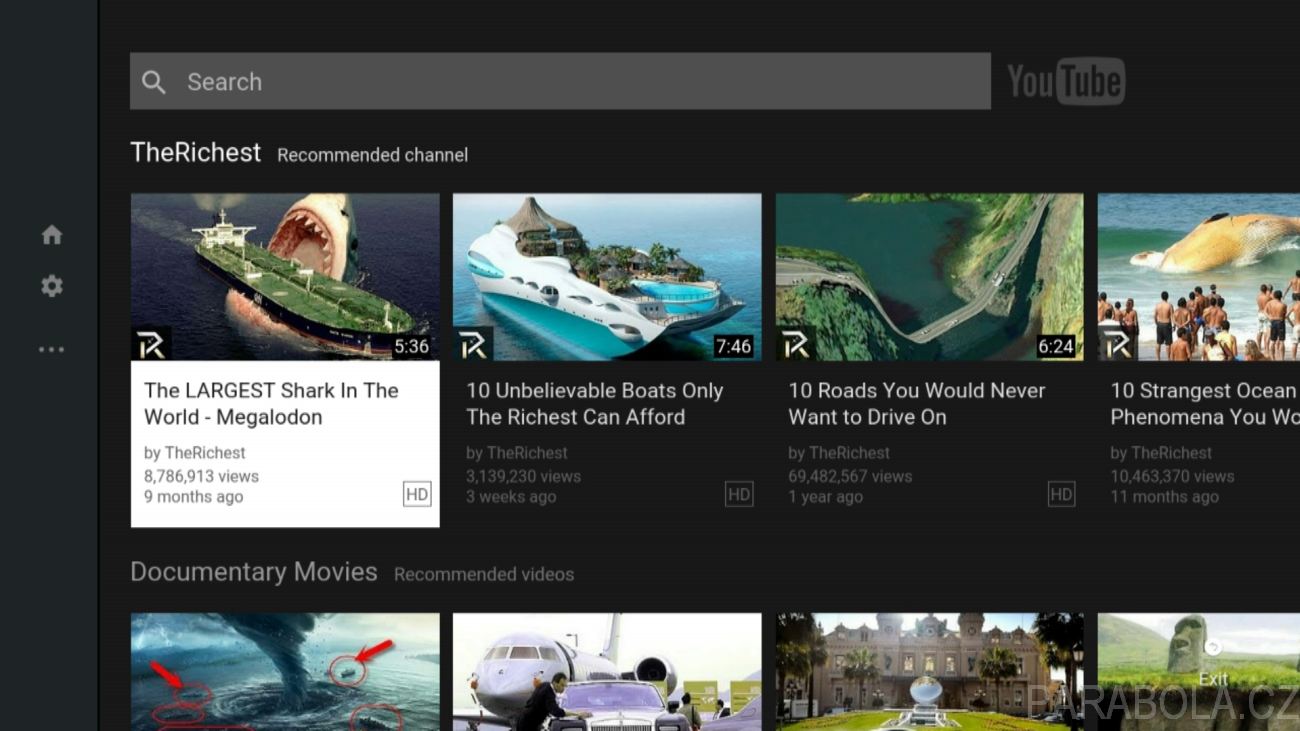Click HD badge on the roads card
The height and width of the screenshot is (731, 1300).
[x=1061, y=494]
